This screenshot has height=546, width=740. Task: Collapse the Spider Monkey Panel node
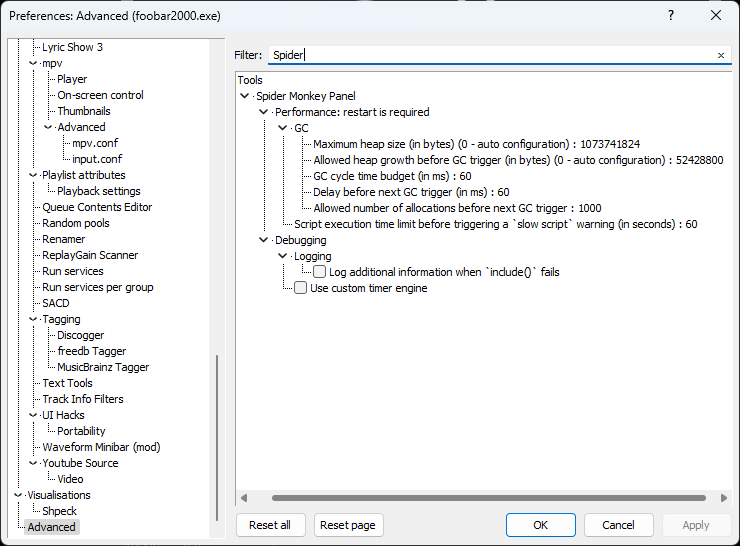(x=244, y=96)
